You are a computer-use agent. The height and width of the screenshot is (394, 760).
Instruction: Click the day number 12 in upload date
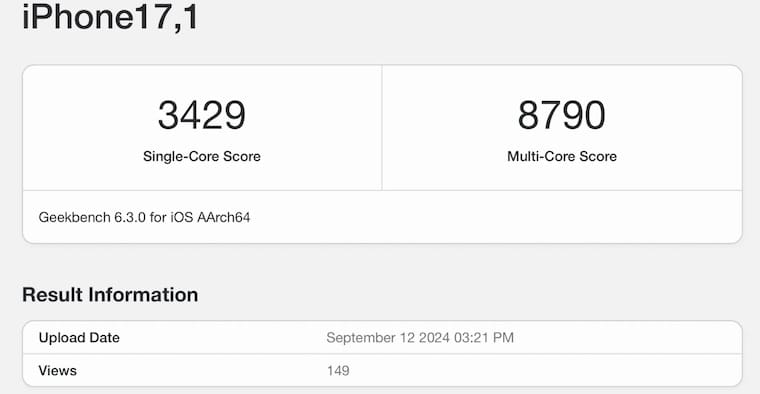click(x=407, y=337)
